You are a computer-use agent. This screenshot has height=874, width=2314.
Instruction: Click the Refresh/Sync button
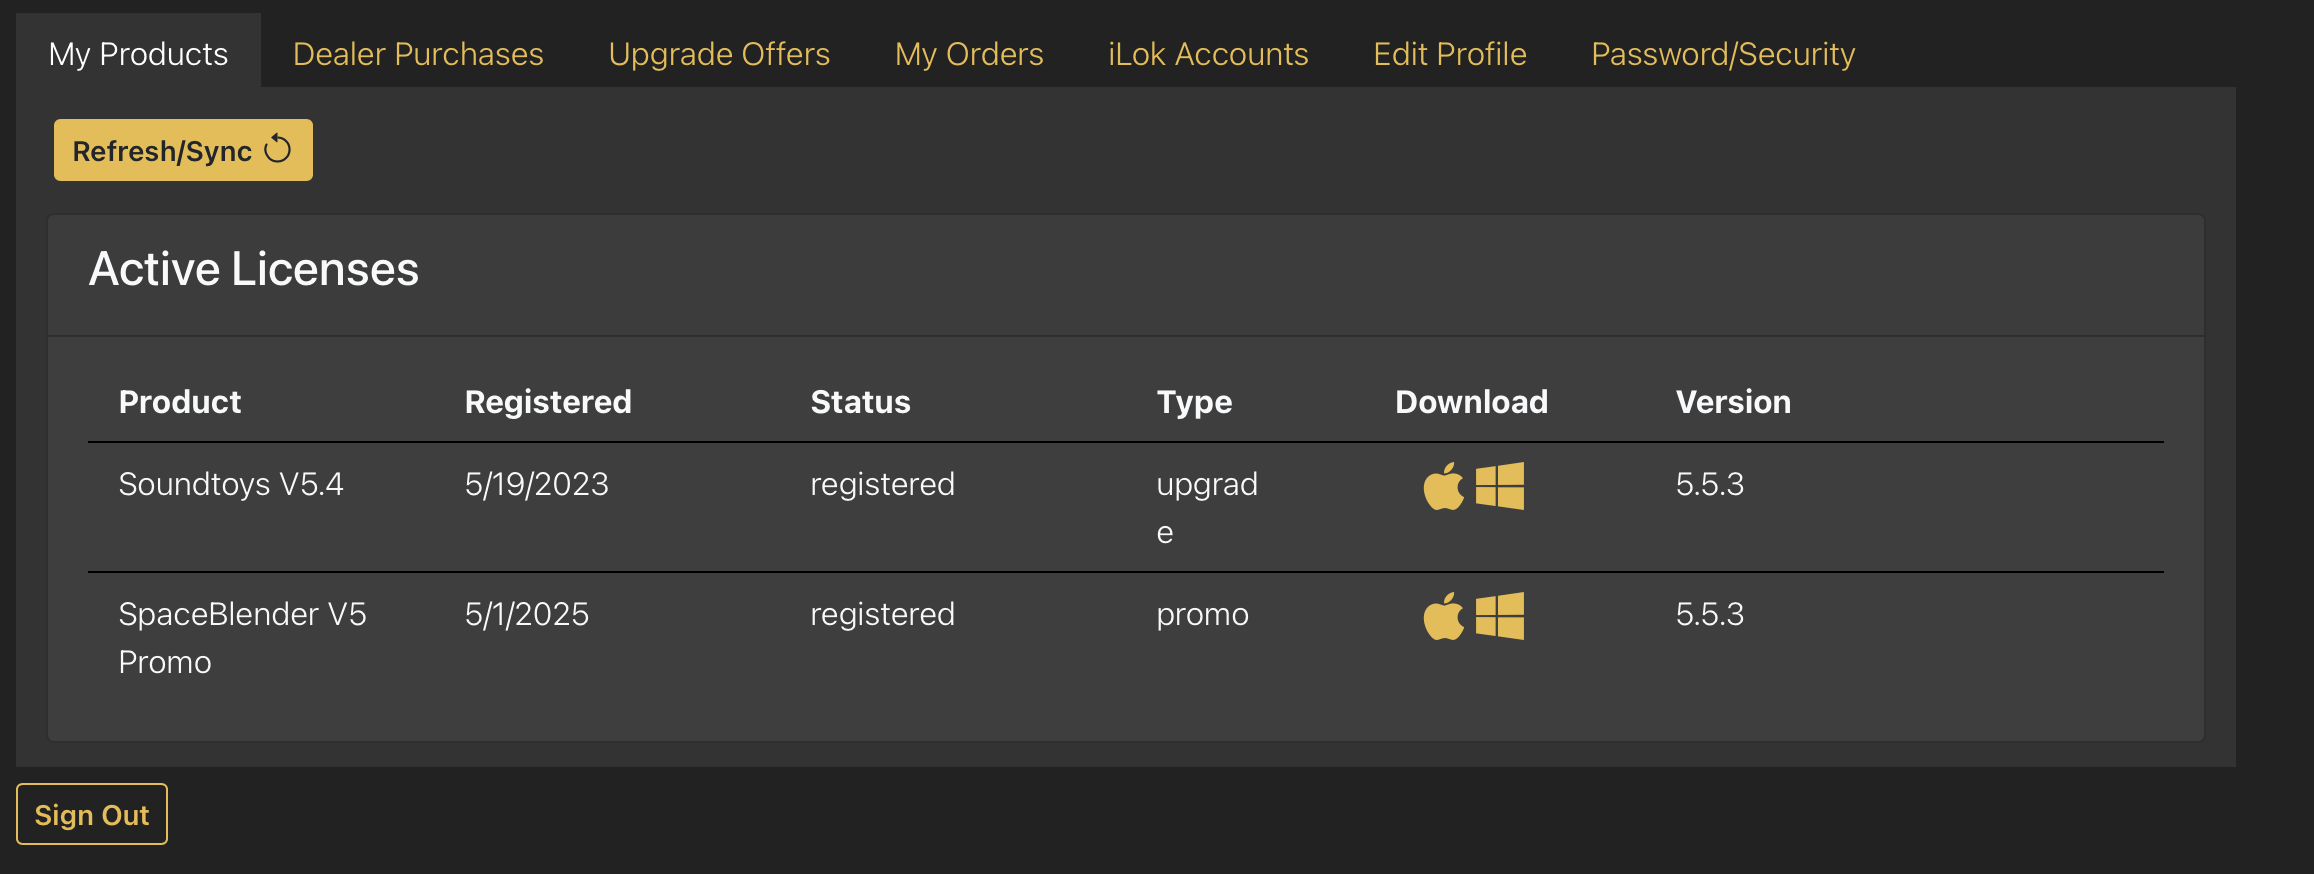click(183, 150)
